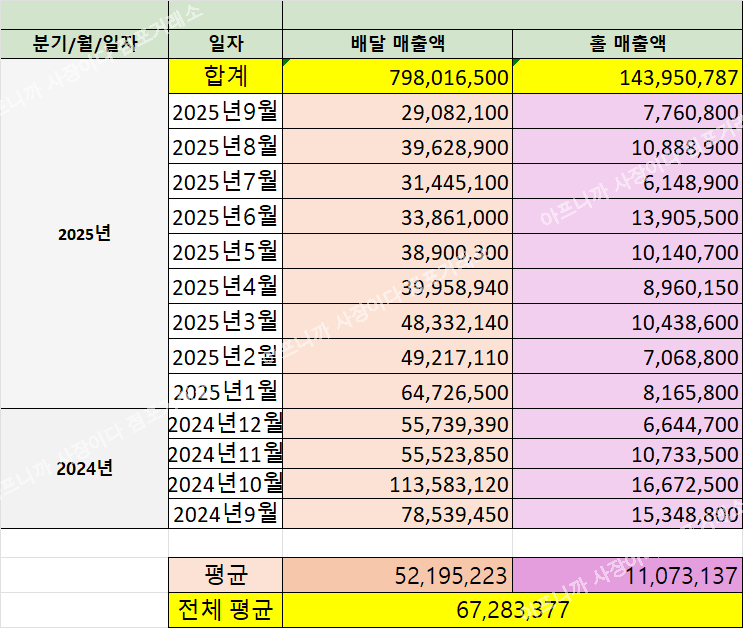Viewport: 743px width, 628px height.
Task: Select hall total cell 143,950,787
Action: tap(627, 77)
